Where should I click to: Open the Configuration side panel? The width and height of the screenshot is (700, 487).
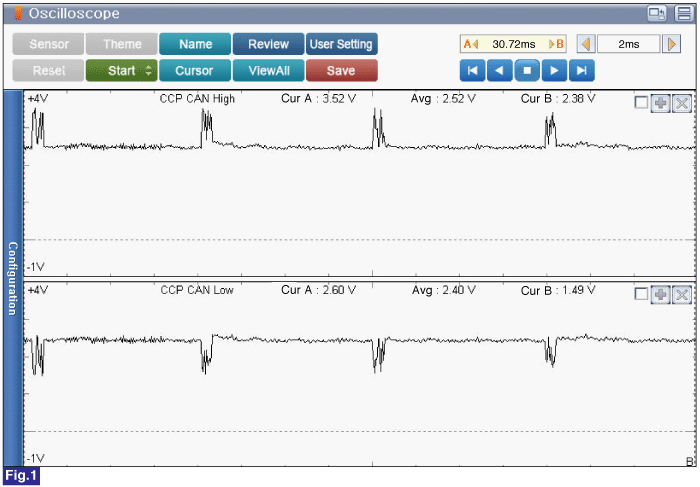pyautogui.click(x=13, y=278)
